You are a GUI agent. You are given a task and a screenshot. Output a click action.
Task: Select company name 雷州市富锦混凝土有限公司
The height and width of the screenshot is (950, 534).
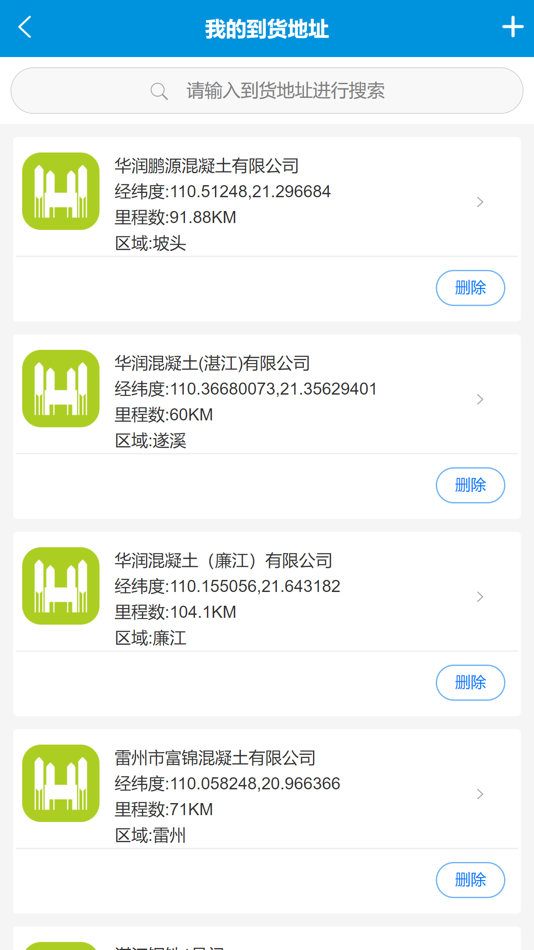(215, 758)
